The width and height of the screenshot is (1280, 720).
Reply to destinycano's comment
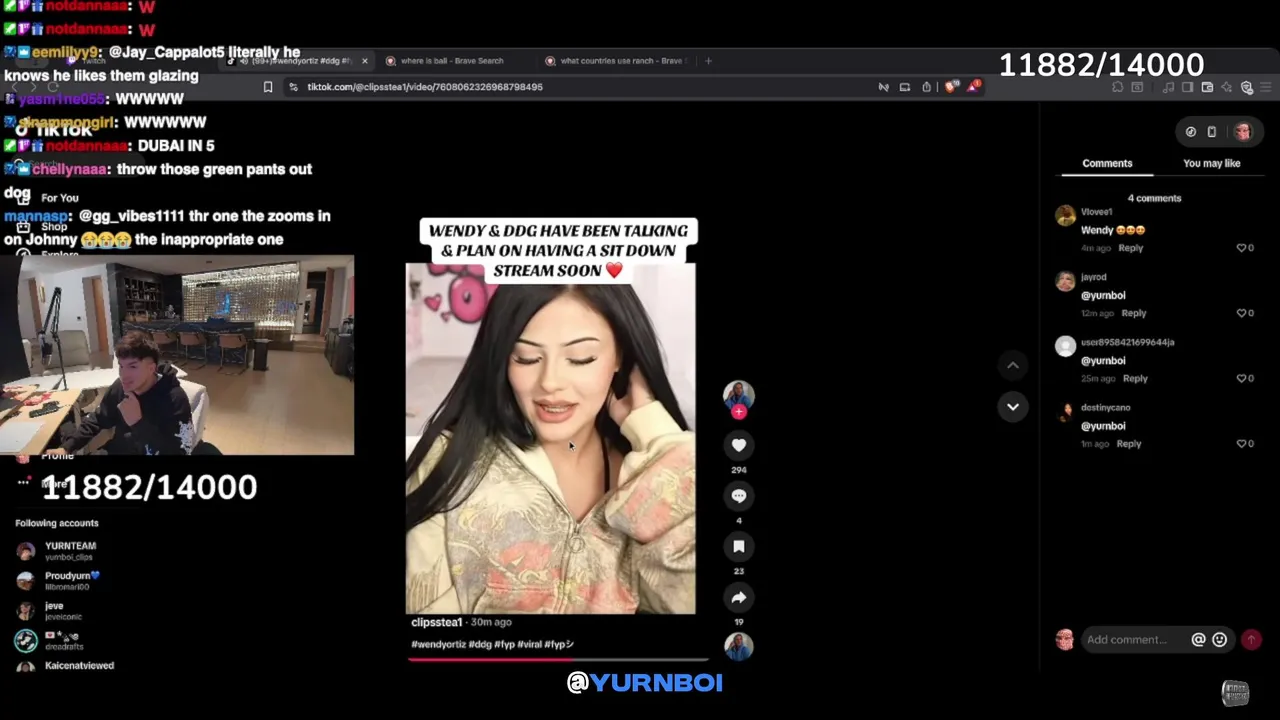pyautogui.click(x=1128, y=444)
